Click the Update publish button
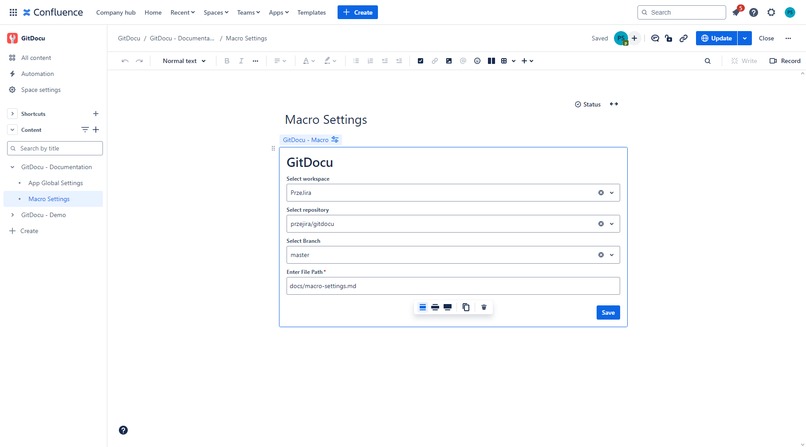 (717, 38)
